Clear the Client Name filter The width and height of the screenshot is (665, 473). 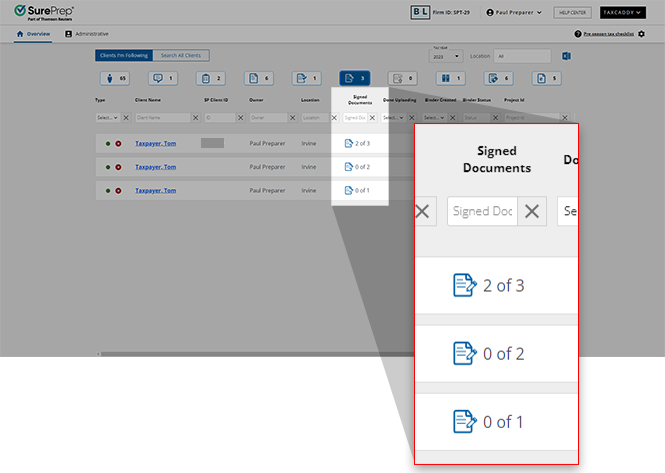(x=196, y=118)
